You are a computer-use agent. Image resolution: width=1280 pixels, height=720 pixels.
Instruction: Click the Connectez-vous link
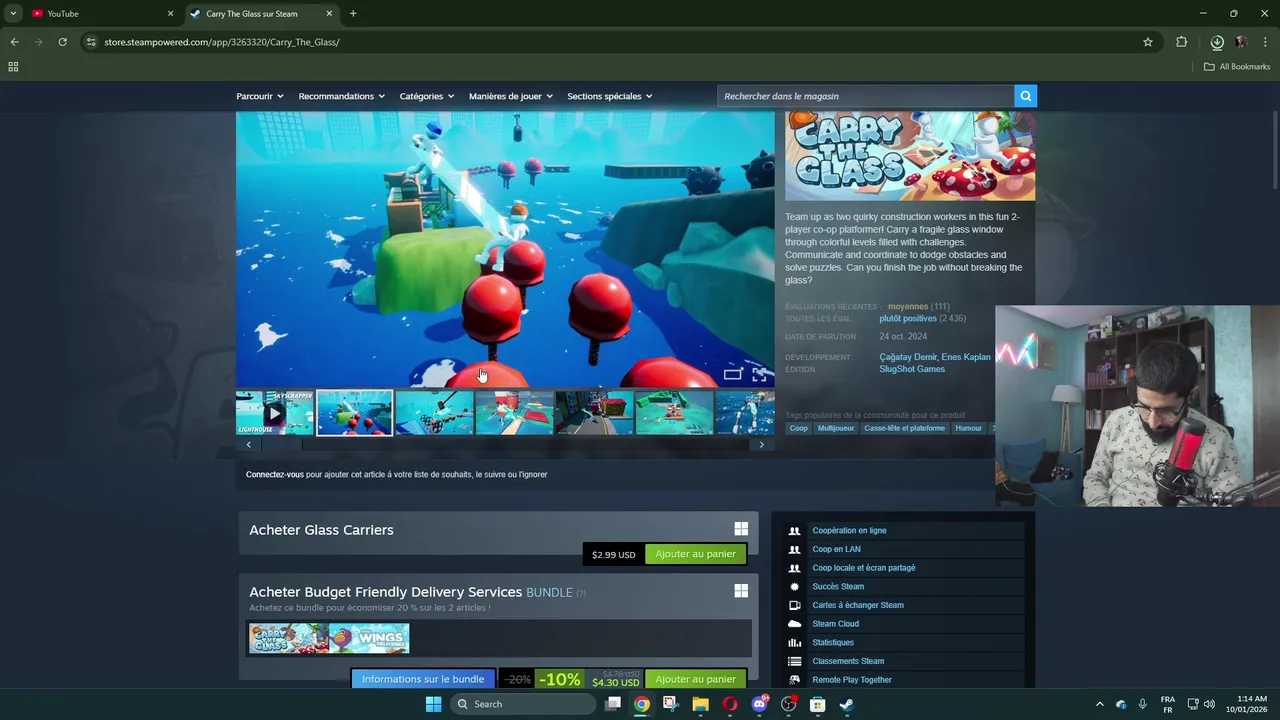275,474
